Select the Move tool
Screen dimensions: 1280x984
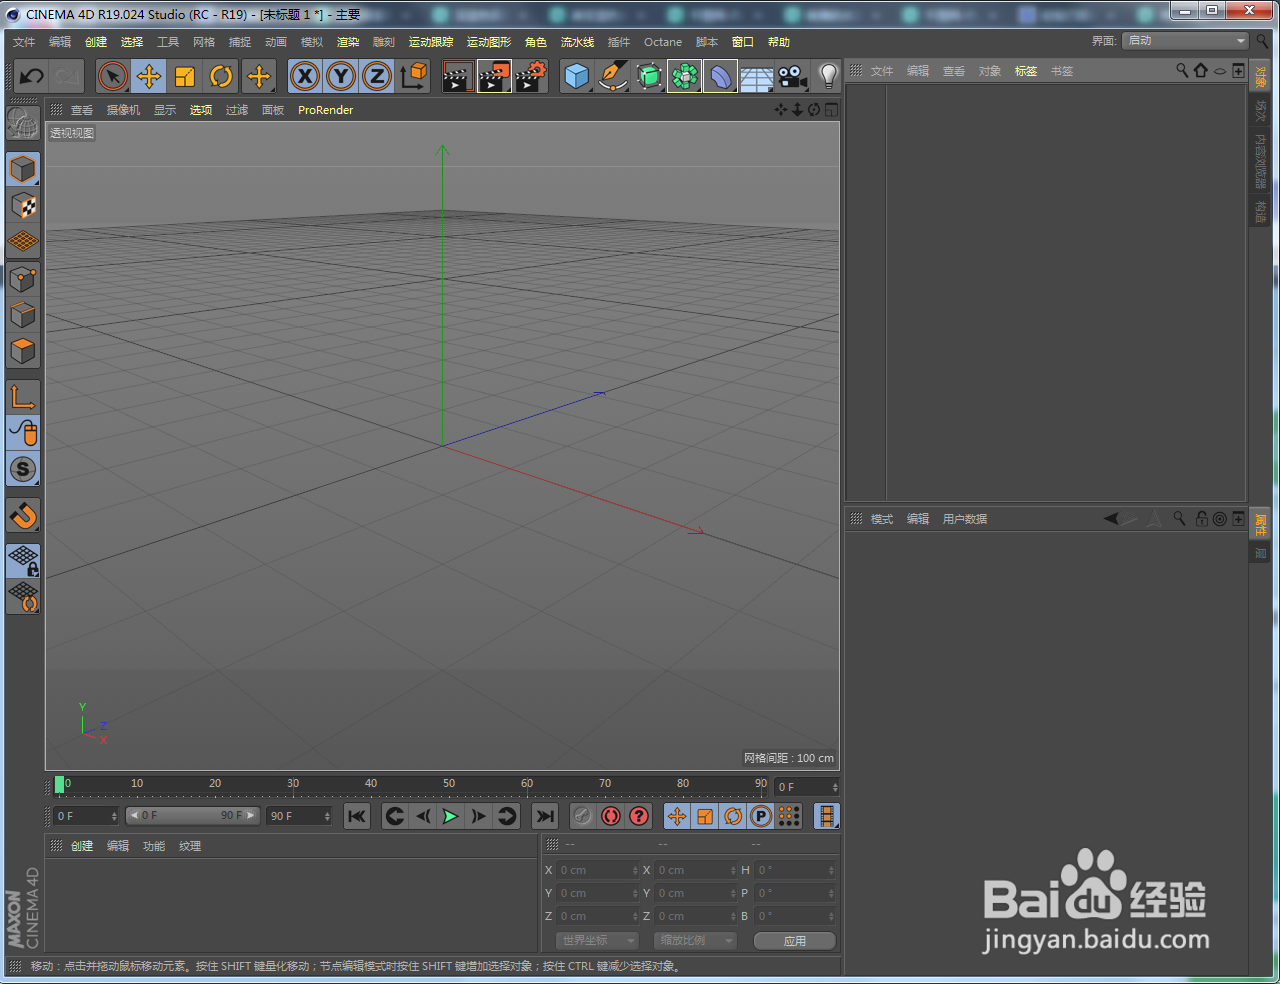click(x=149, y=76)
